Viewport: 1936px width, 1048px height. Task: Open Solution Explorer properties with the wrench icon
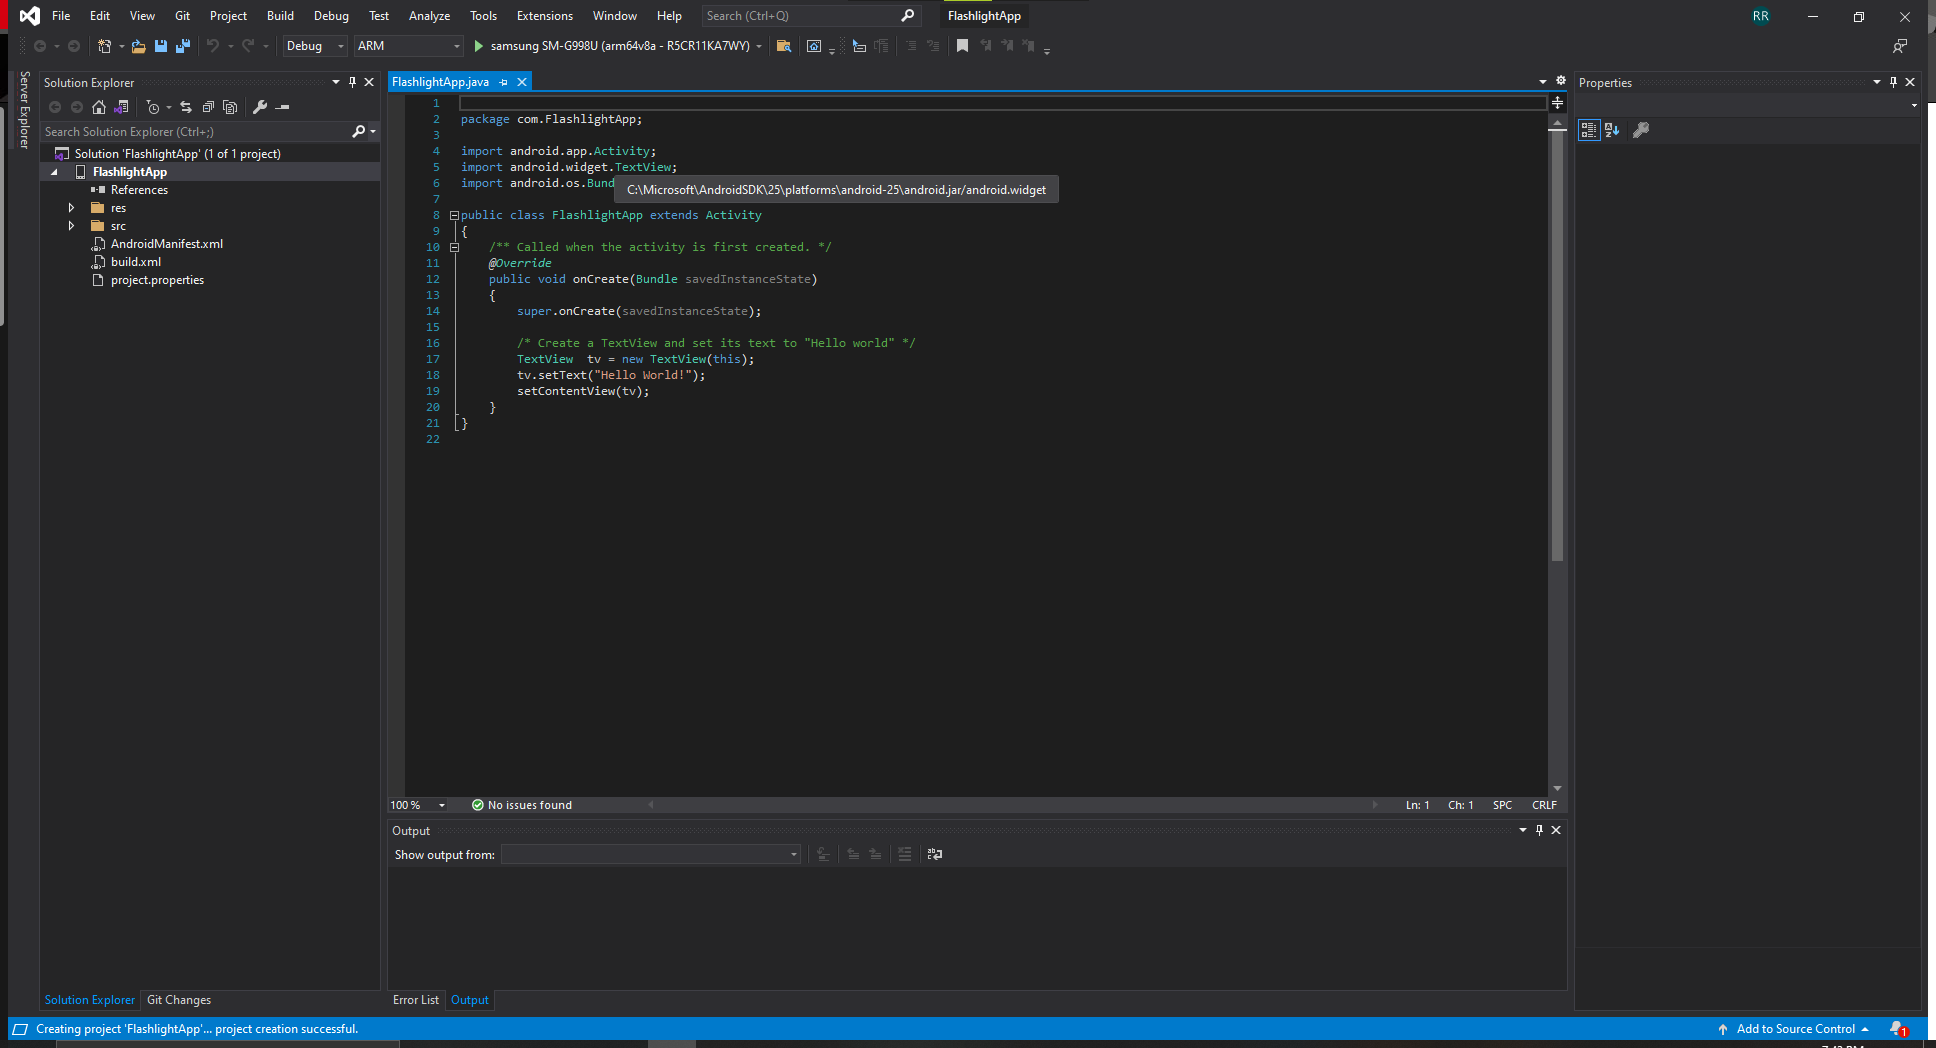(x=259, y=107)
